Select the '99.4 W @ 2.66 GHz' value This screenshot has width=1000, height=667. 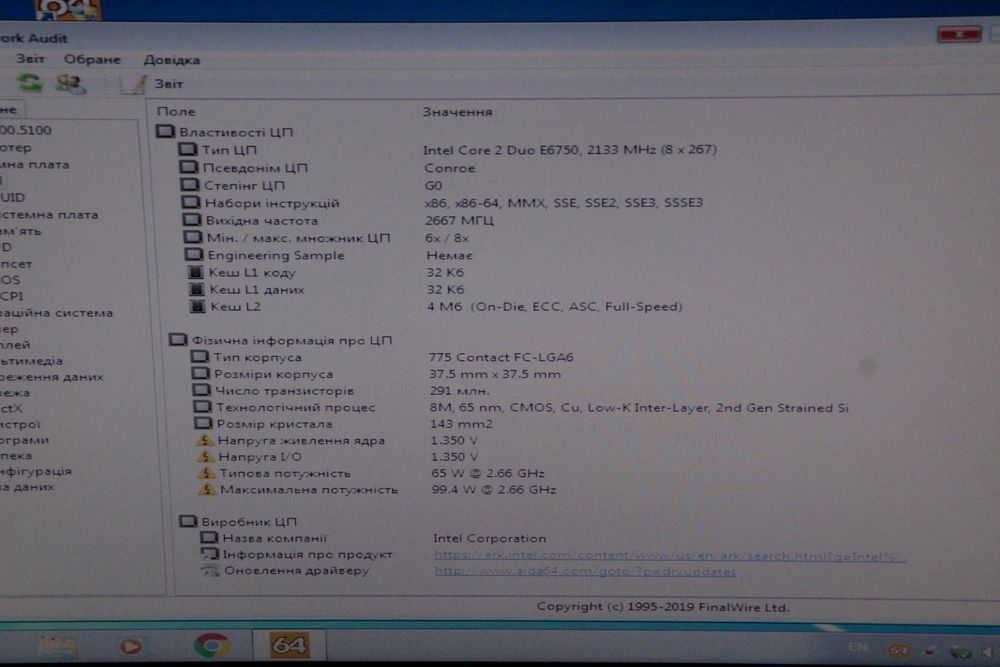coord(494,490)
